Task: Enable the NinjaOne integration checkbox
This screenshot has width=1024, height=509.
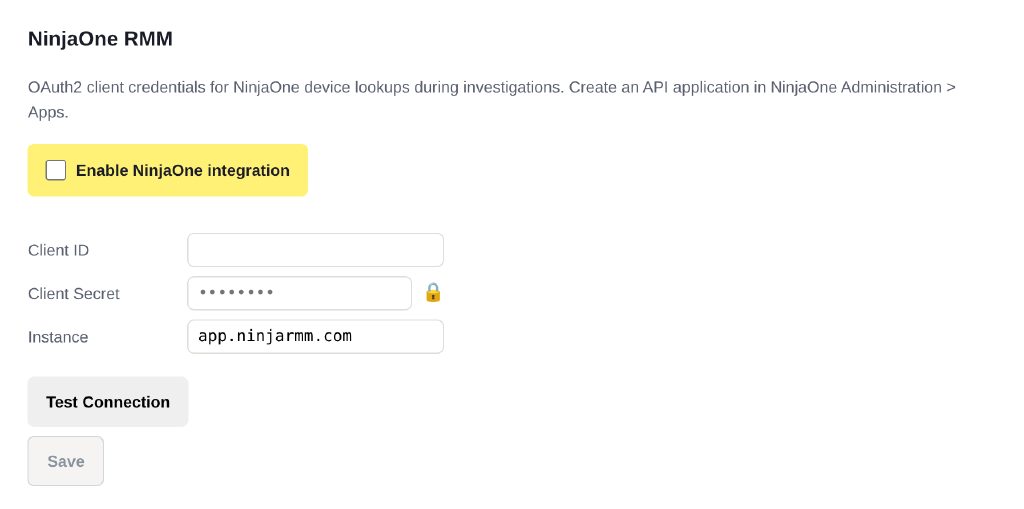Action: coord(56,171)
